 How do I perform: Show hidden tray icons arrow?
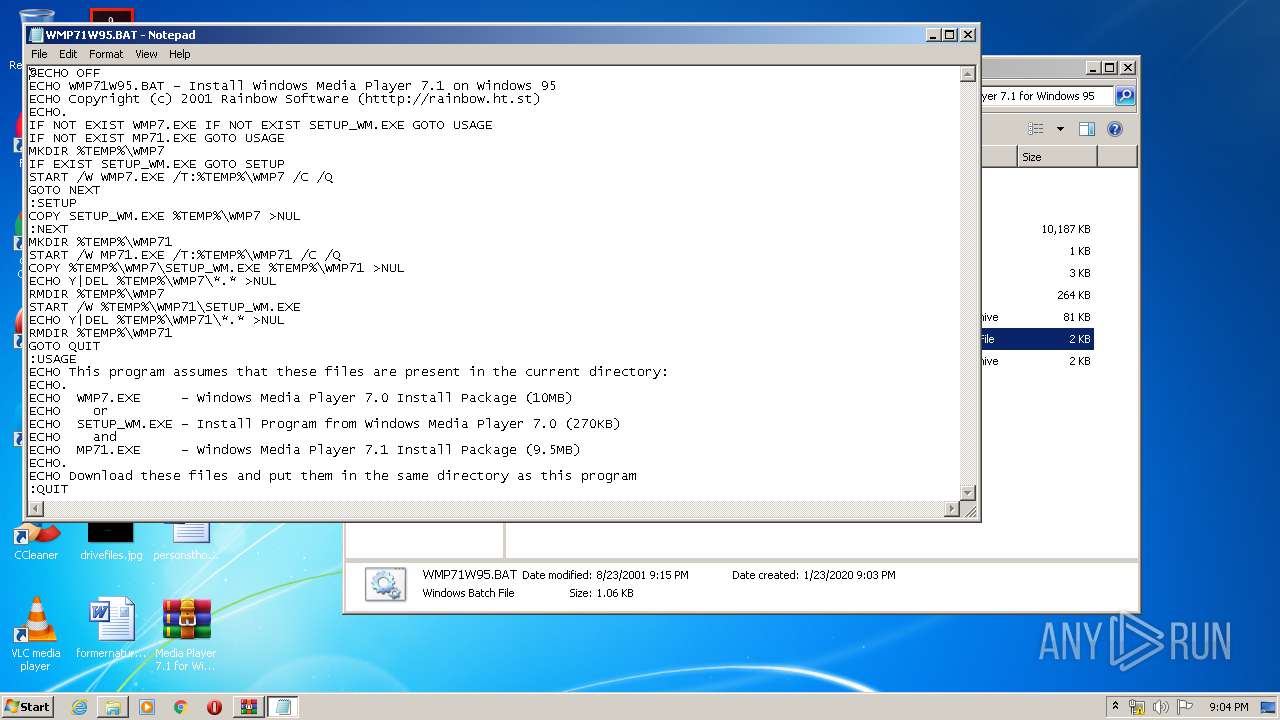click(x=1116, y=706)
